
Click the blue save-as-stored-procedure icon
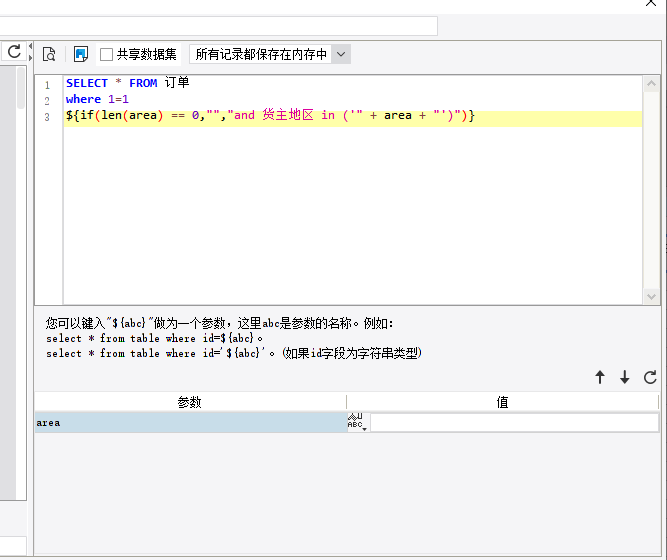coord(80,54)
